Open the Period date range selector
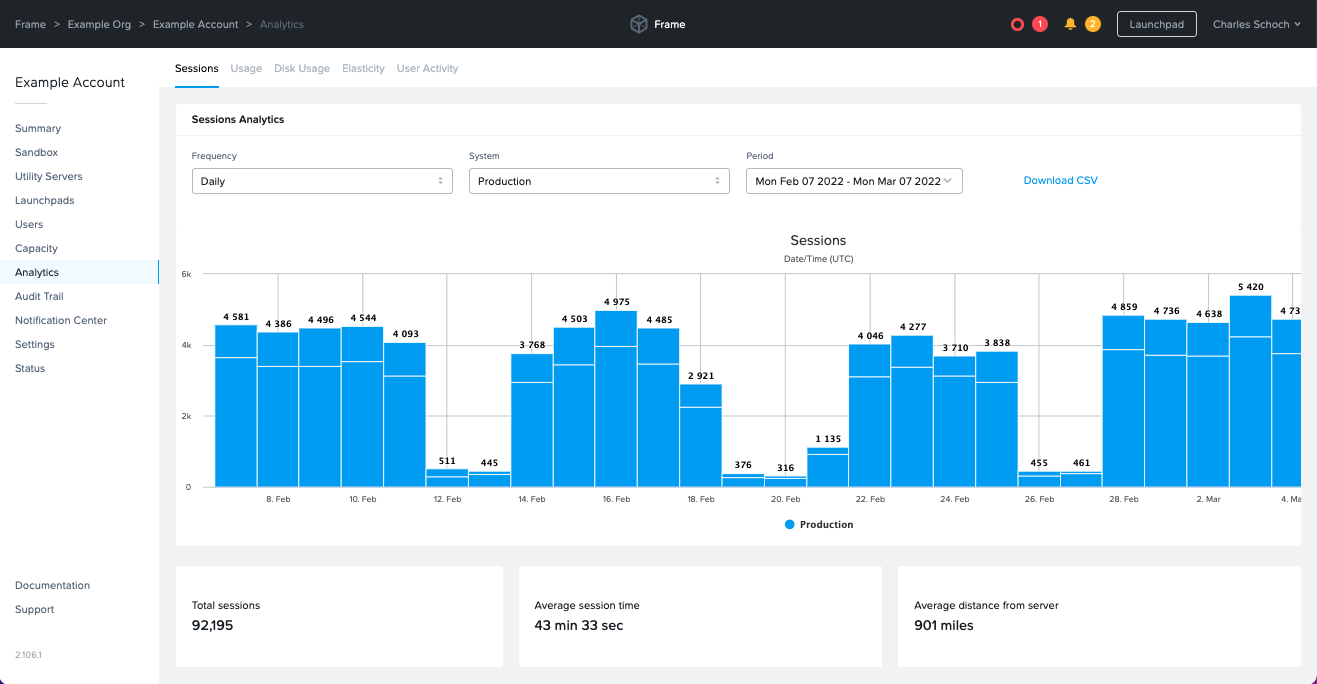 click(x=853, y=181)
